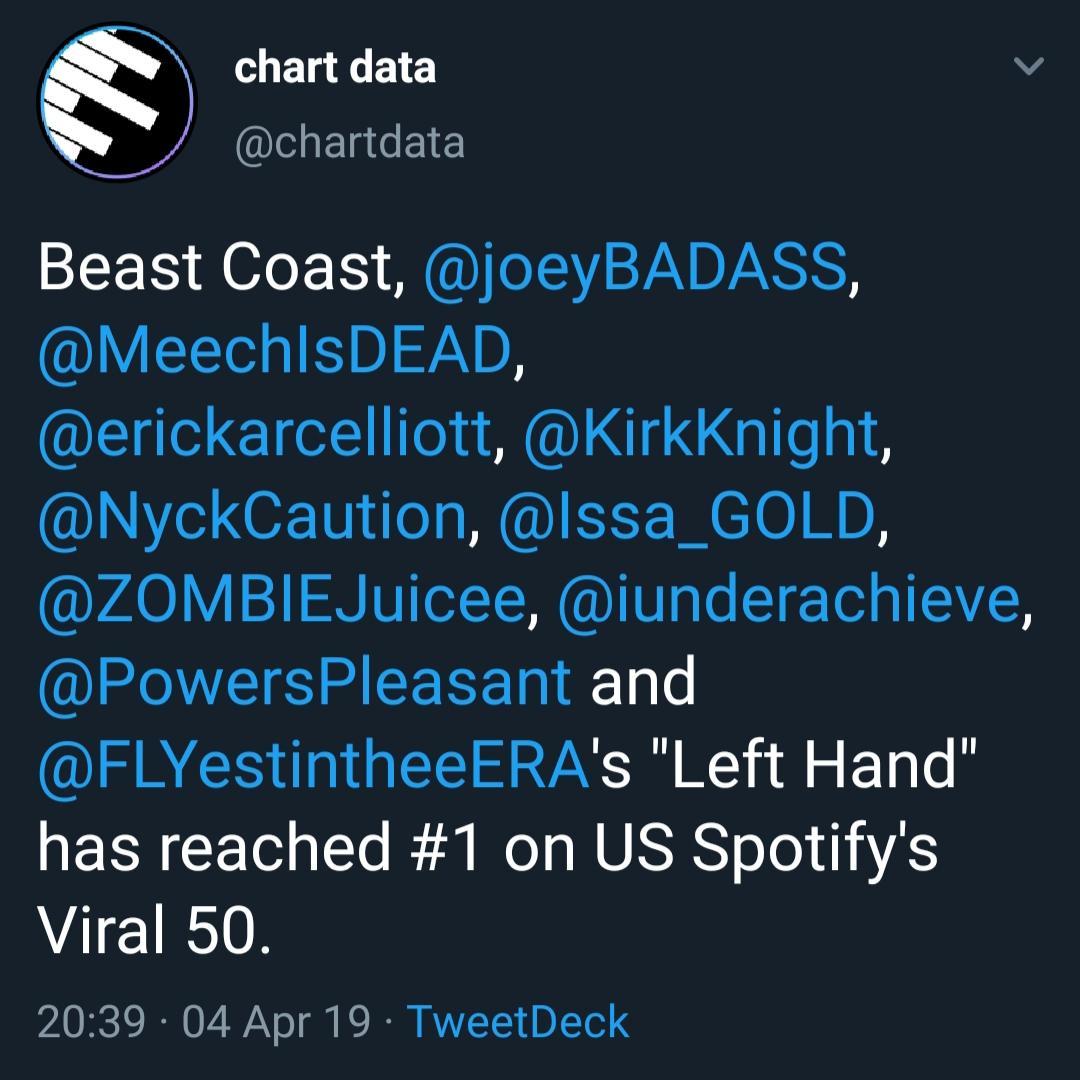Open the @ZOMBIEJuicee mention
The height and width of the screenshot is (1080, 1080).
pyautogui.click(x=280, y=599)
